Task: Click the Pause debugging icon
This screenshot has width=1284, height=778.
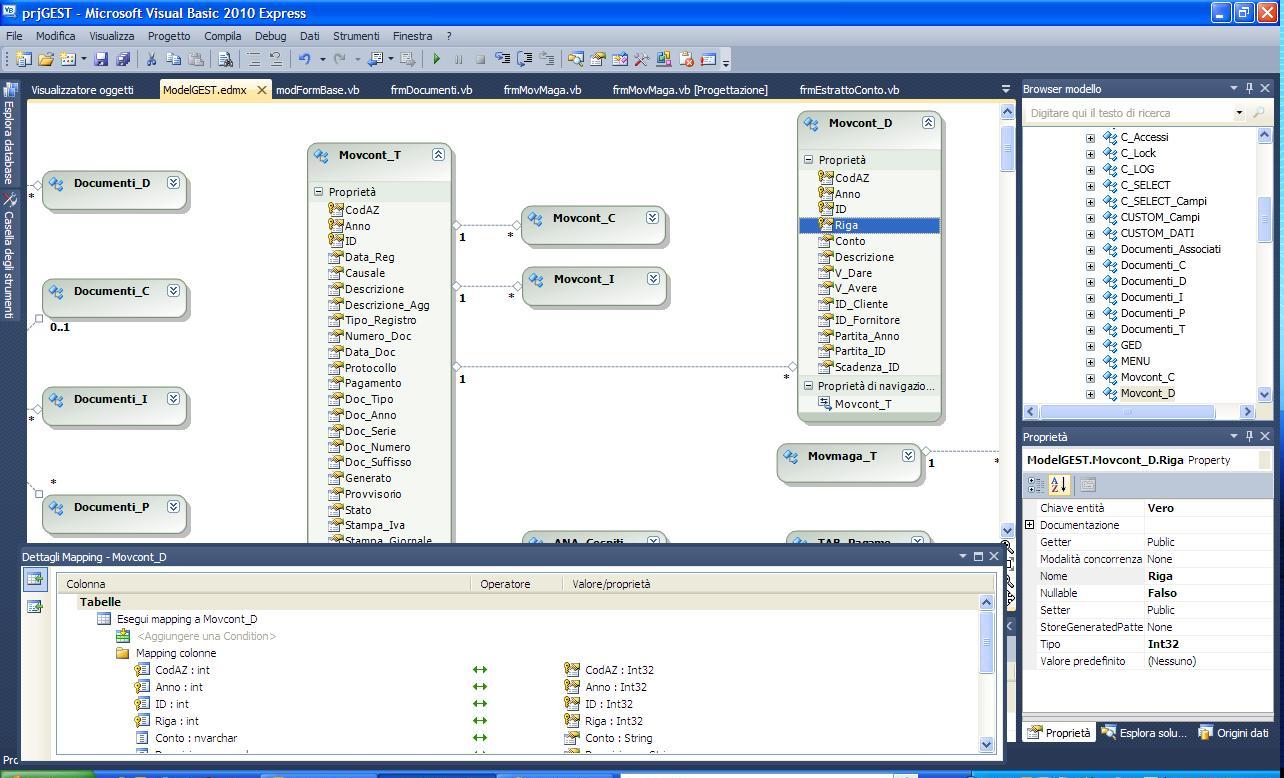Action: tap(458, 60)
